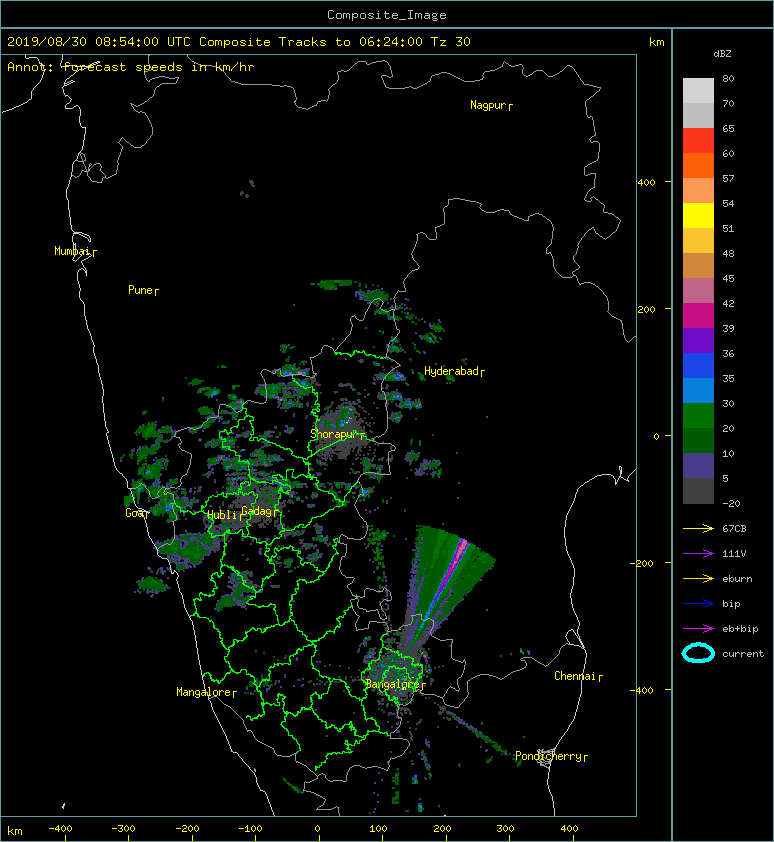Click the Gadag city label
The height and width of the screenshot is (842, 774).
(260, 511)
